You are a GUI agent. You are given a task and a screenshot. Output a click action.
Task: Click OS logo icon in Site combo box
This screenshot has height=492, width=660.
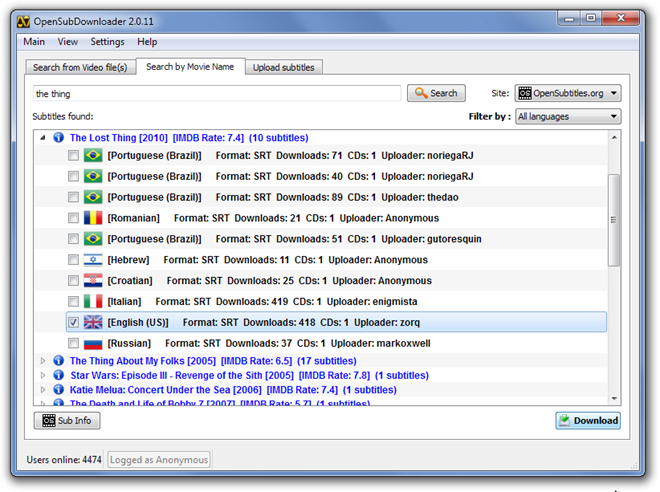coord(525,93)
